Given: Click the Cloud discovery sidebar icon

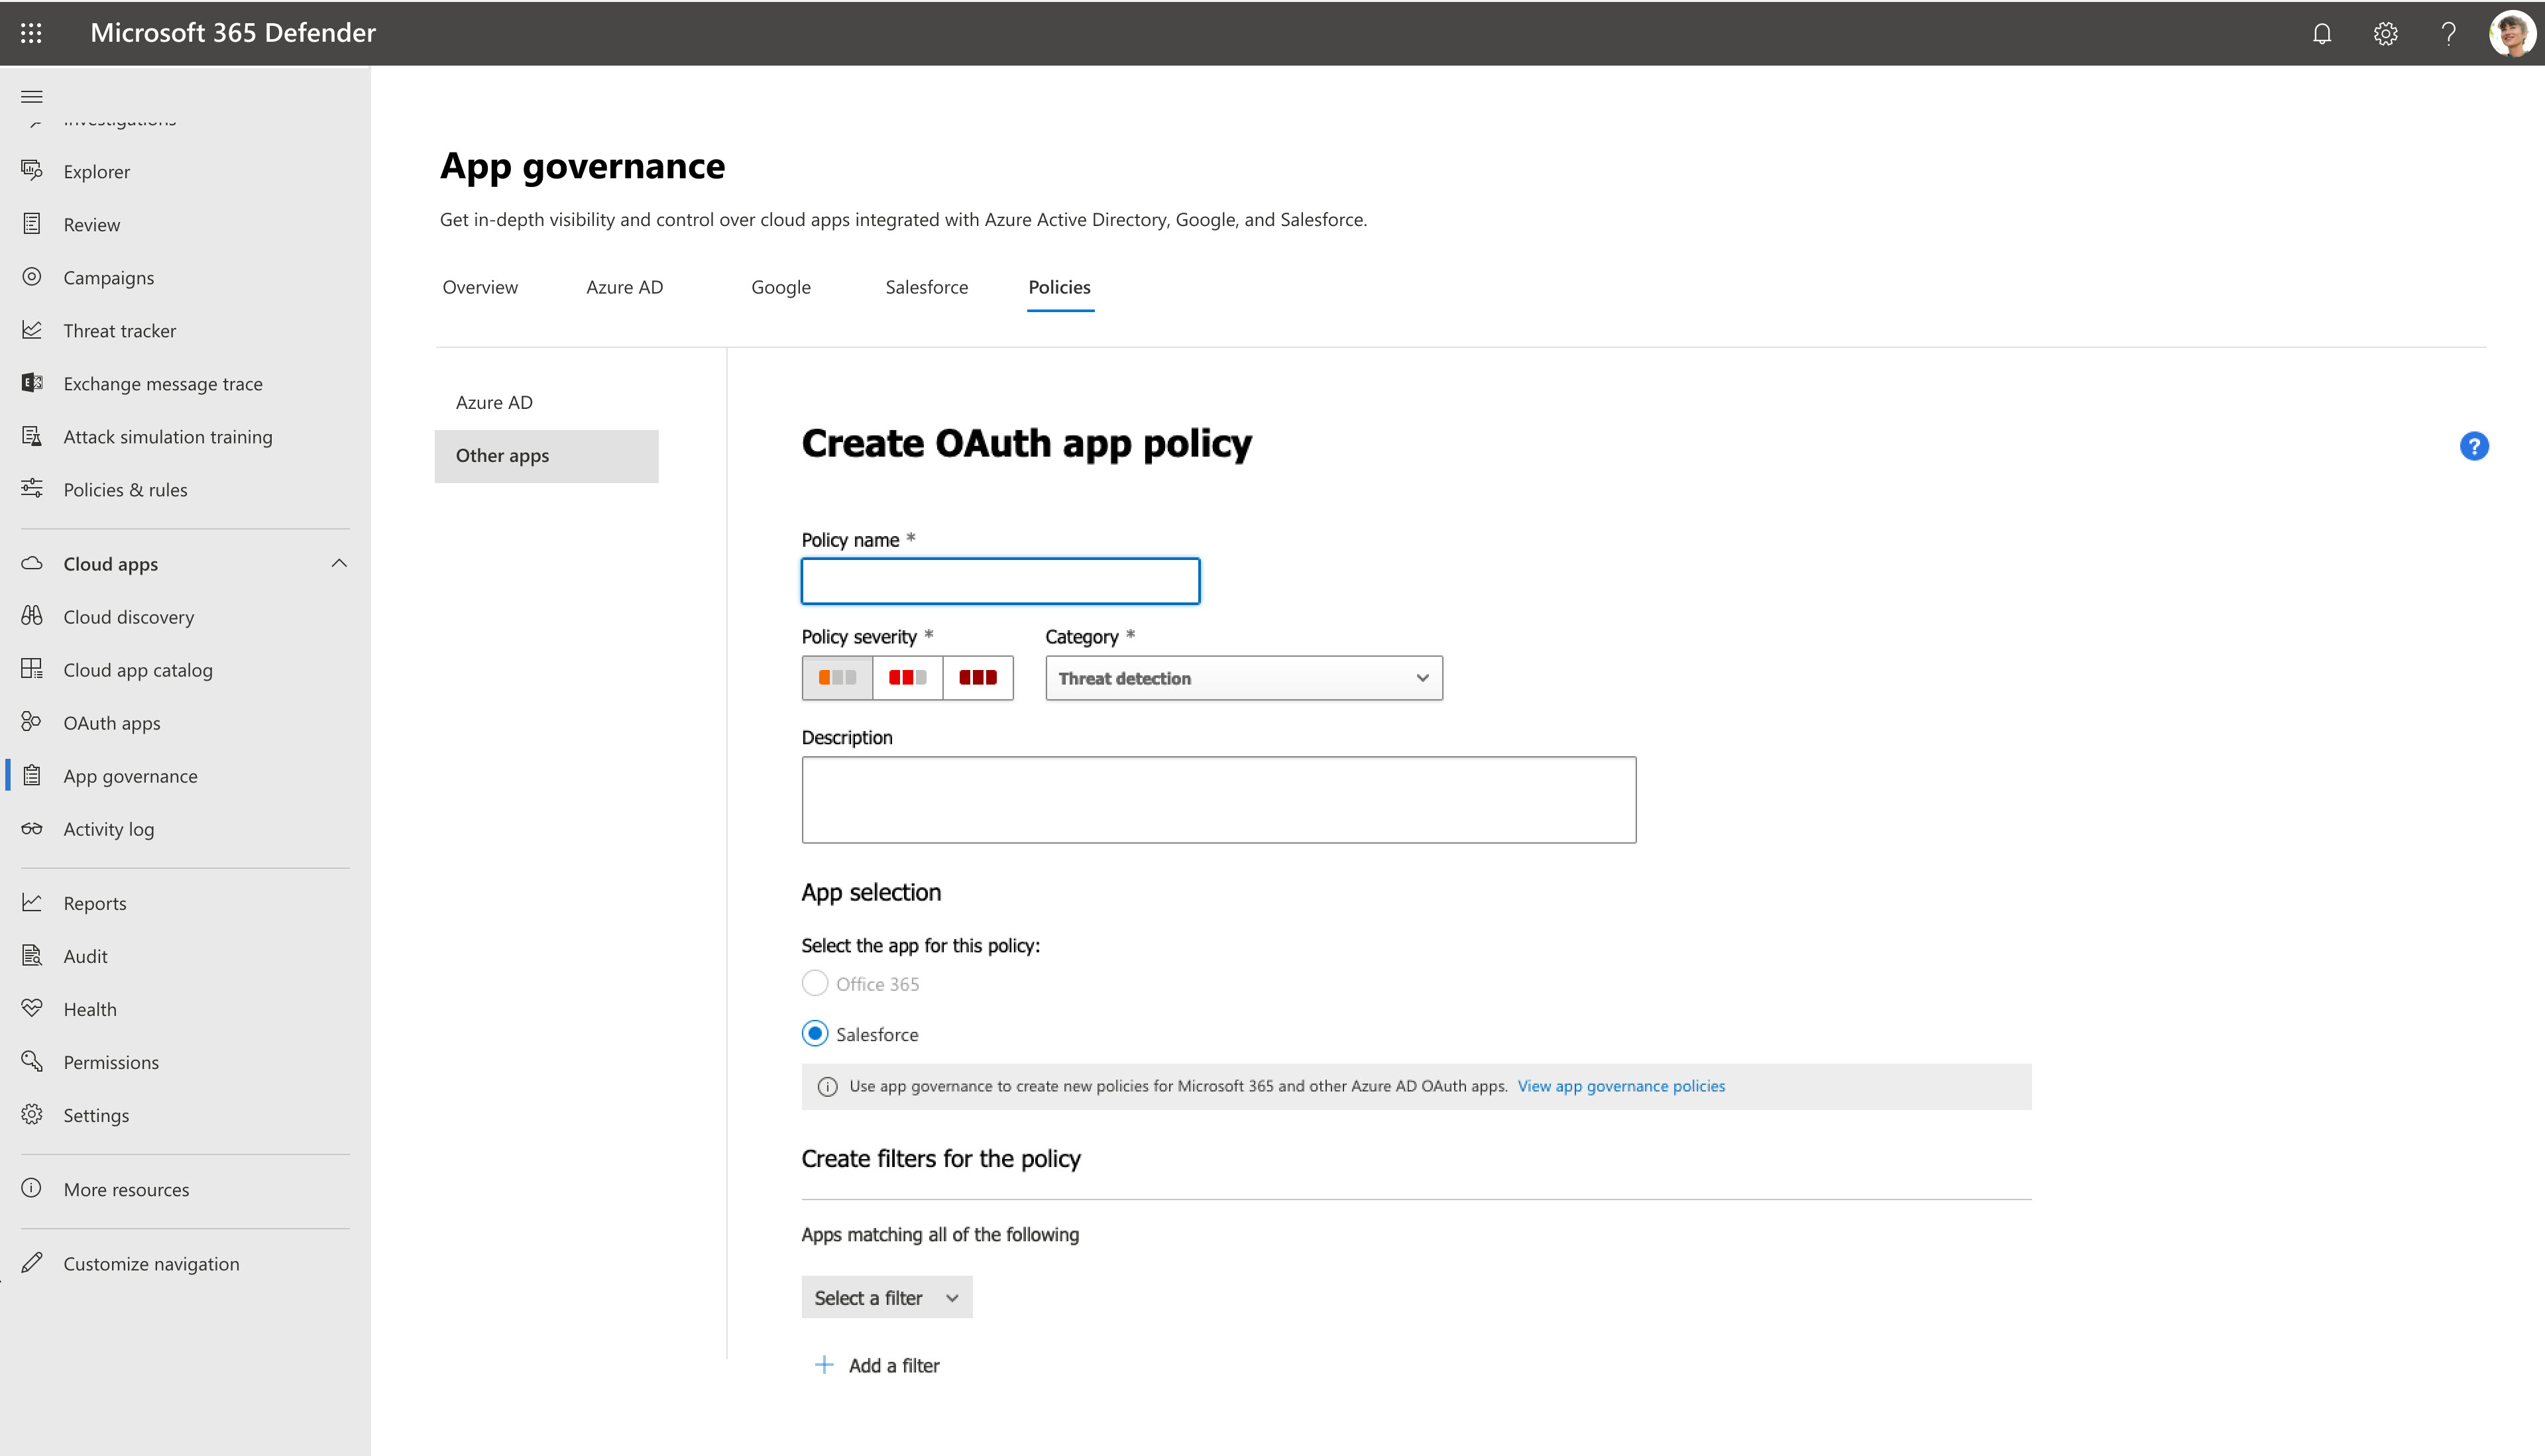Looking at the screenshot, I should coord(31,615).
